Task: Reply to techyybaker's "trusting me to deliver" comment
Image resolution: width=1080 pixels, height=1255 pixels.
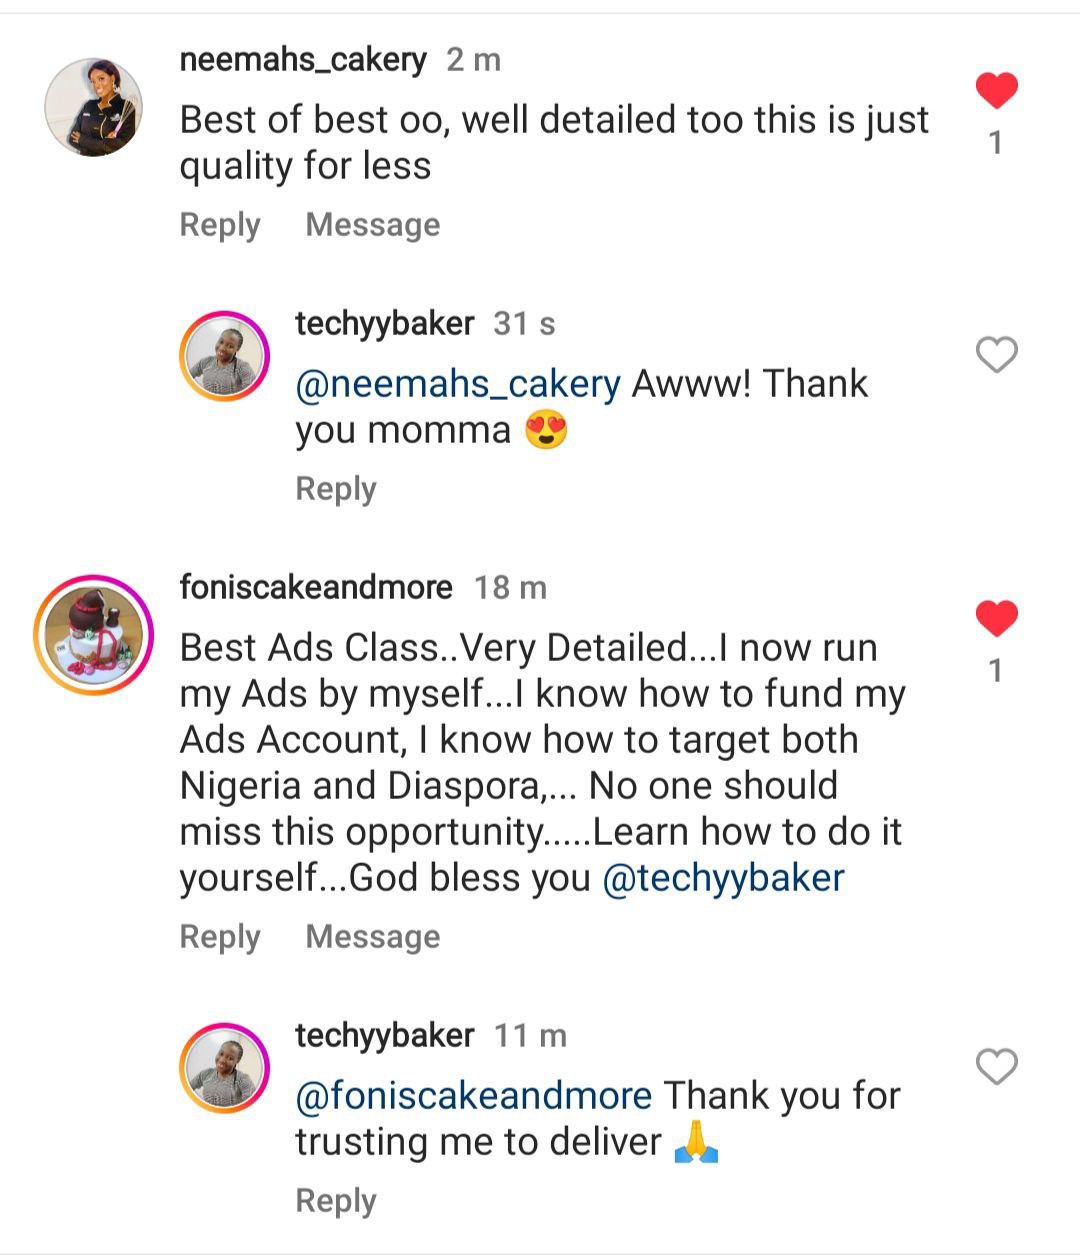Action: tap(335, 1201)
